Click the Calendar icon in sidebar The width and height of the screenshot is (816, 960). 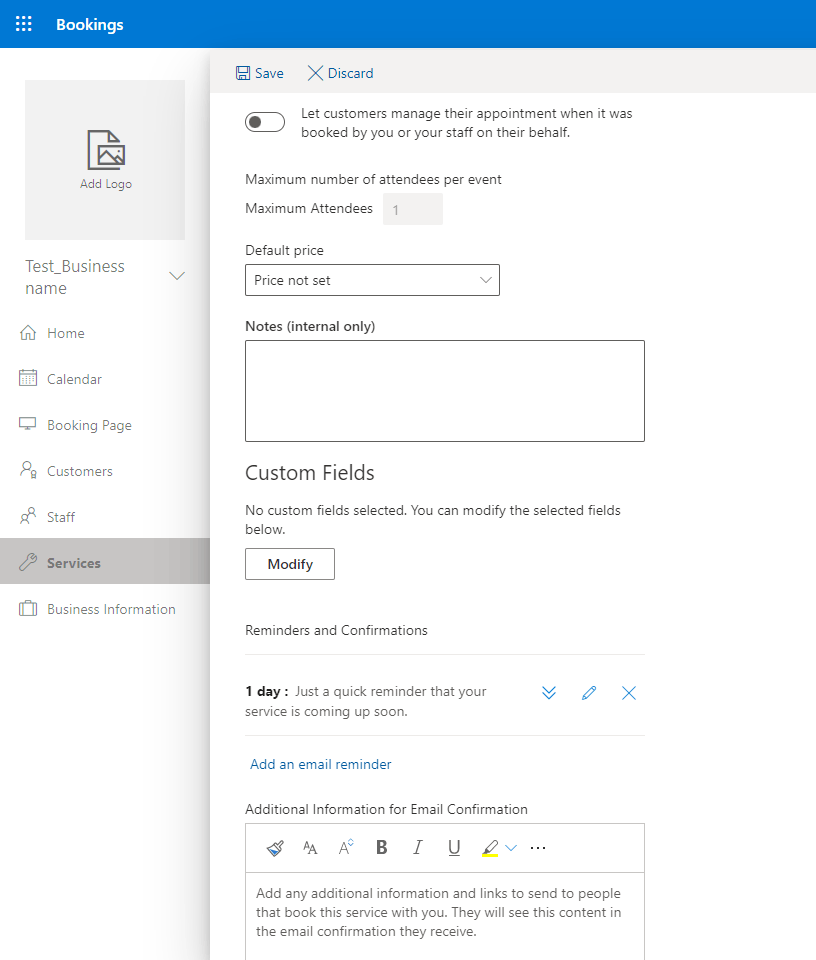(x=28, y=378)
